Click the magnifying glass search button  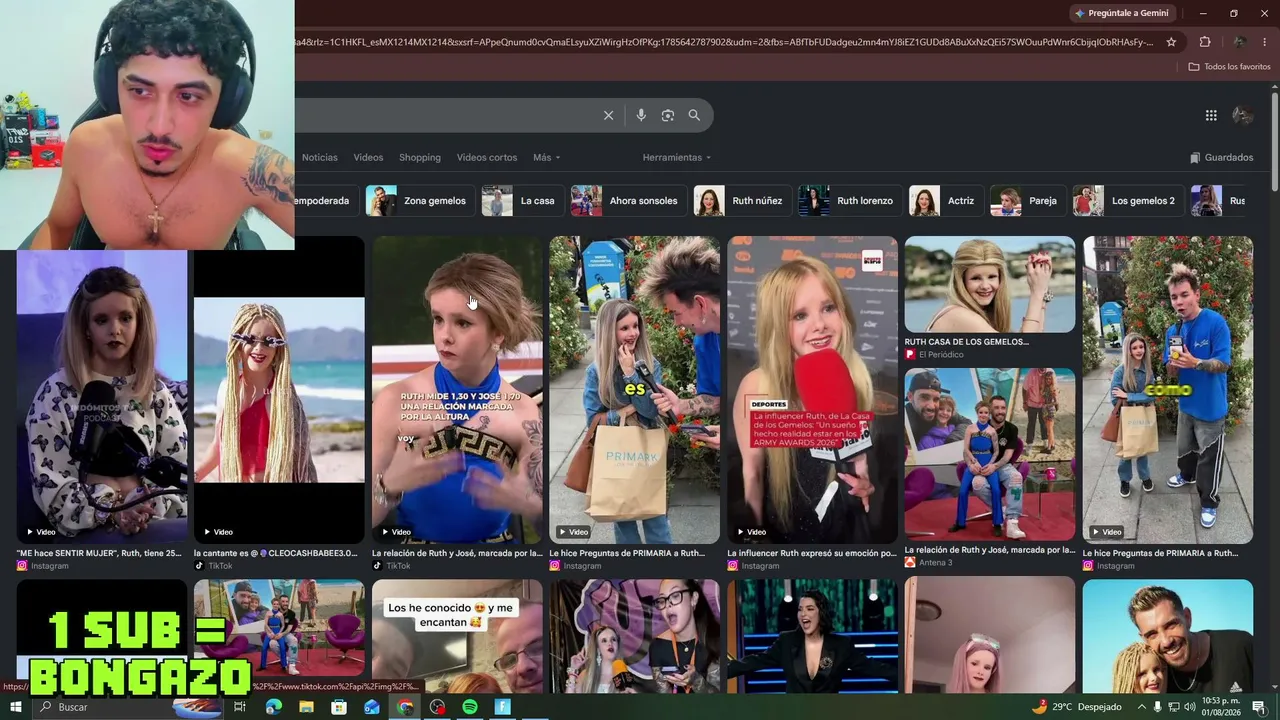[694, 115]
